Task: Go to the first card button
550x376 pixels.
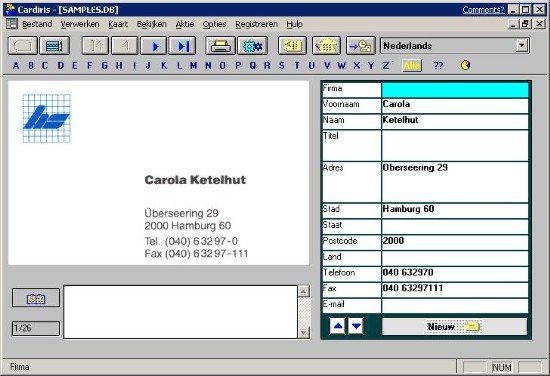Action: pos(96,46)
